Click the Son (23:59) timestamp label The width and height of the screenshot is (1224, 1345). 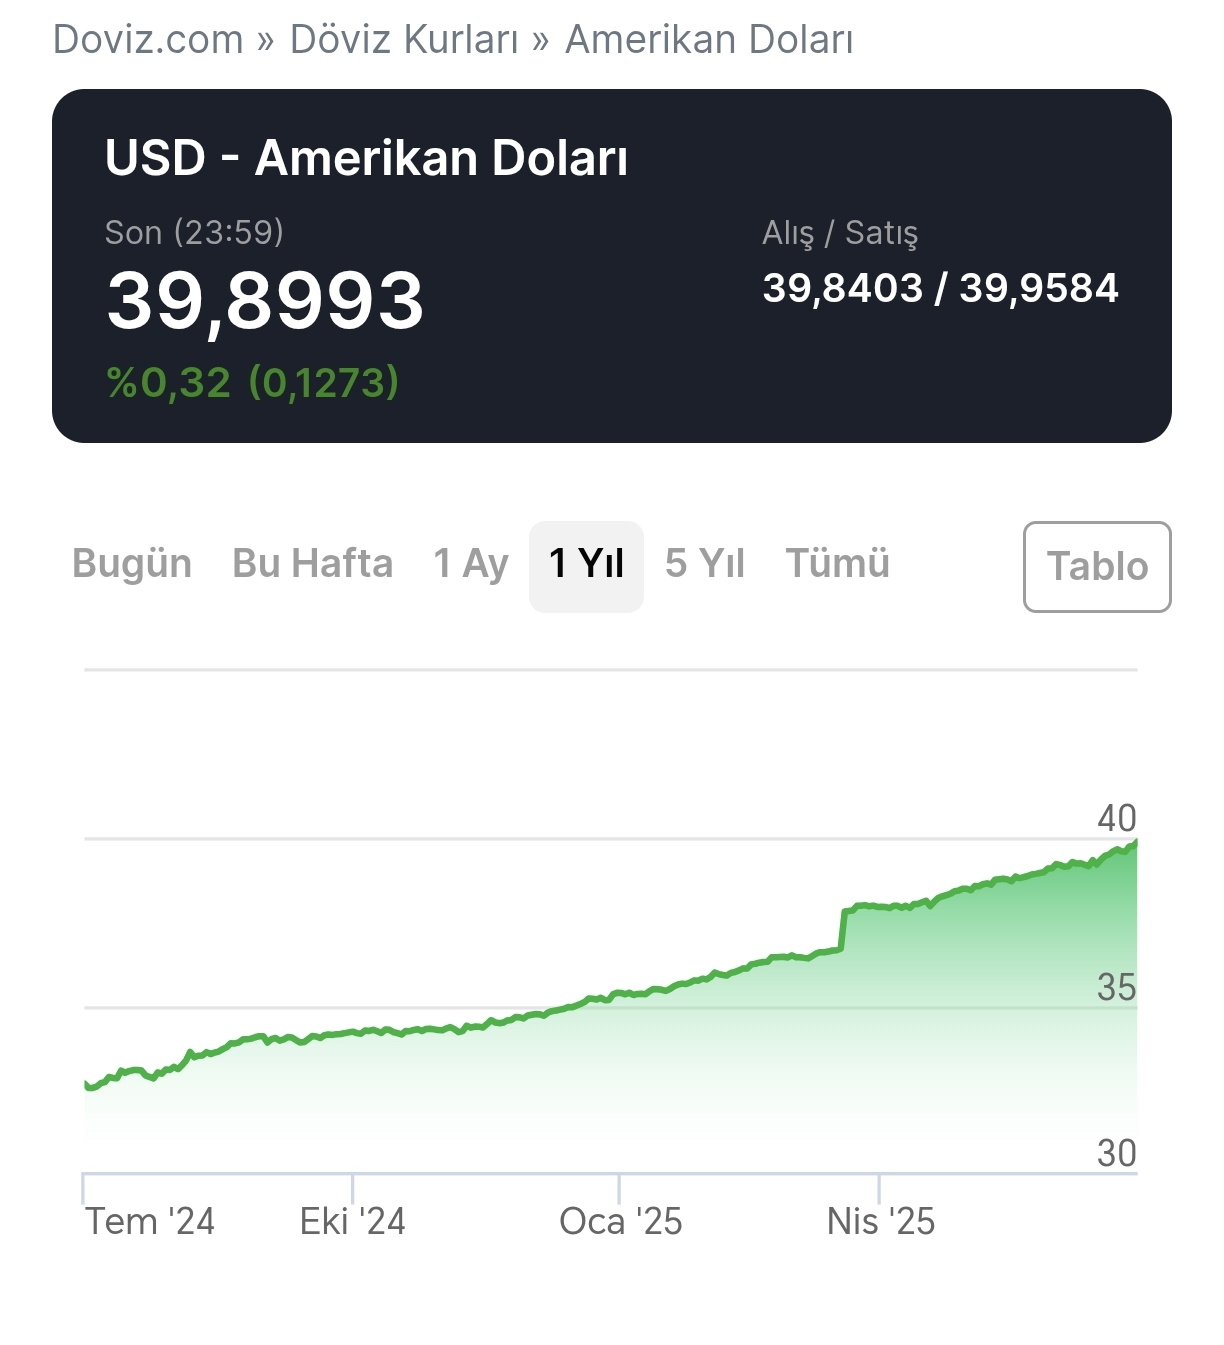click(x=194, y=232)
